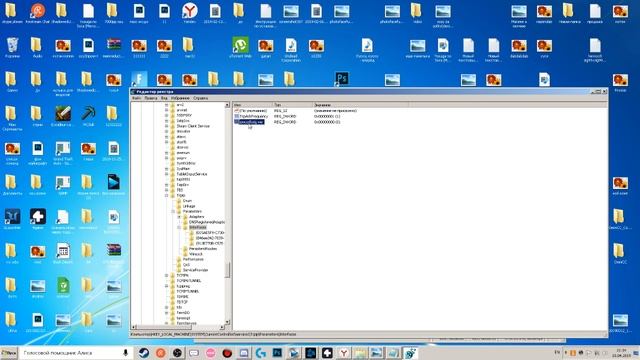Click the microphone icon in the Алиса box
Screen dimensions: 640x360
125,353
